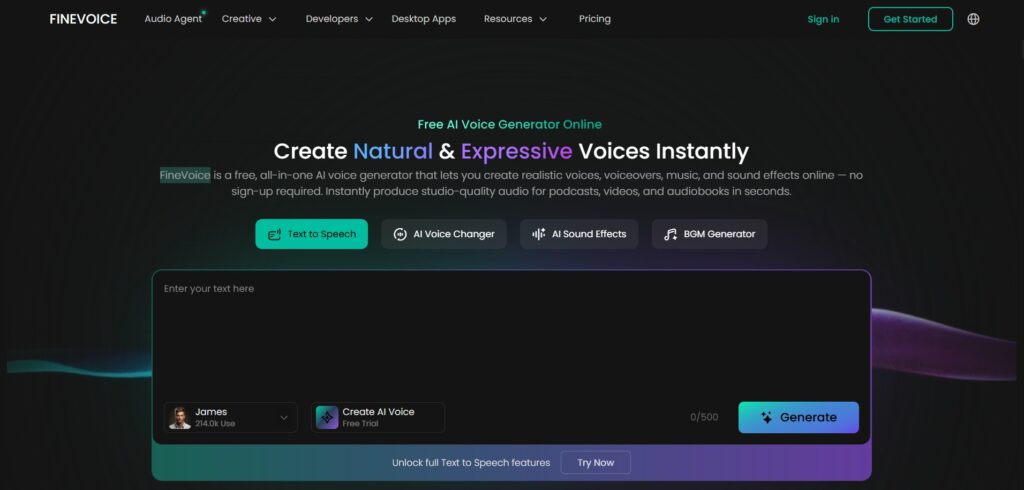The height and width of the screenshot is (490, 1024).
Task: Go to the Pricing page
Action: point(595,19)
